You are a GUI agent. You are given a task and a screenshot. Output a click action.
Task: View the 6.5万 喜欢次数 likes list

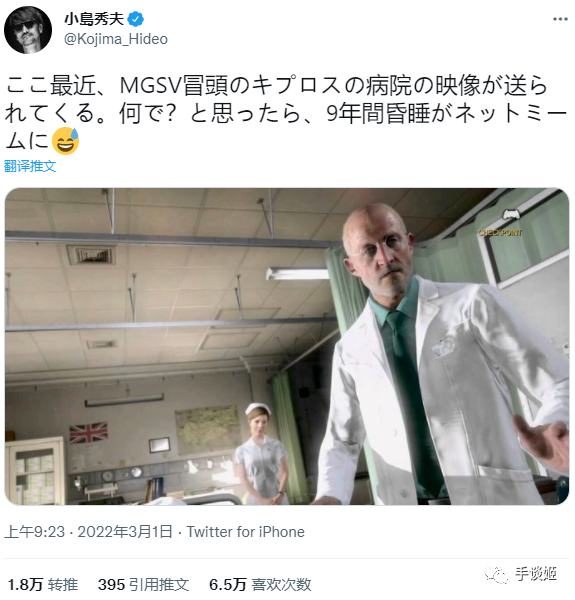(260, 585)
